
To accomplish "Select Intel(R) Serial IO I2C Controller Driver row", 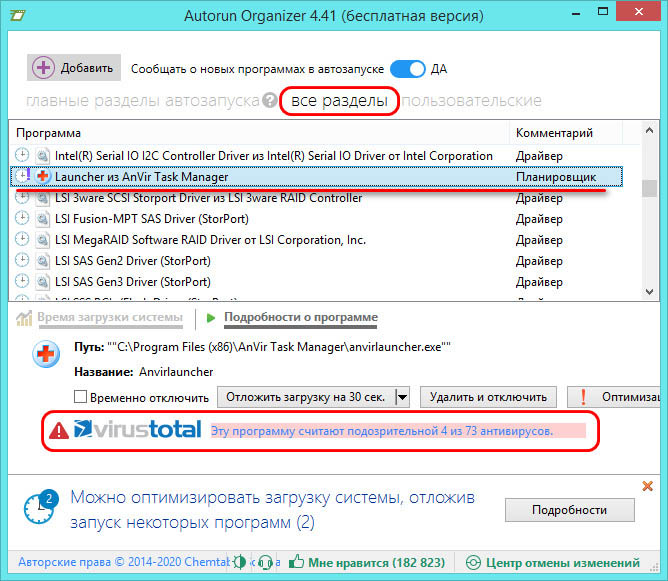I will [316, 156].
